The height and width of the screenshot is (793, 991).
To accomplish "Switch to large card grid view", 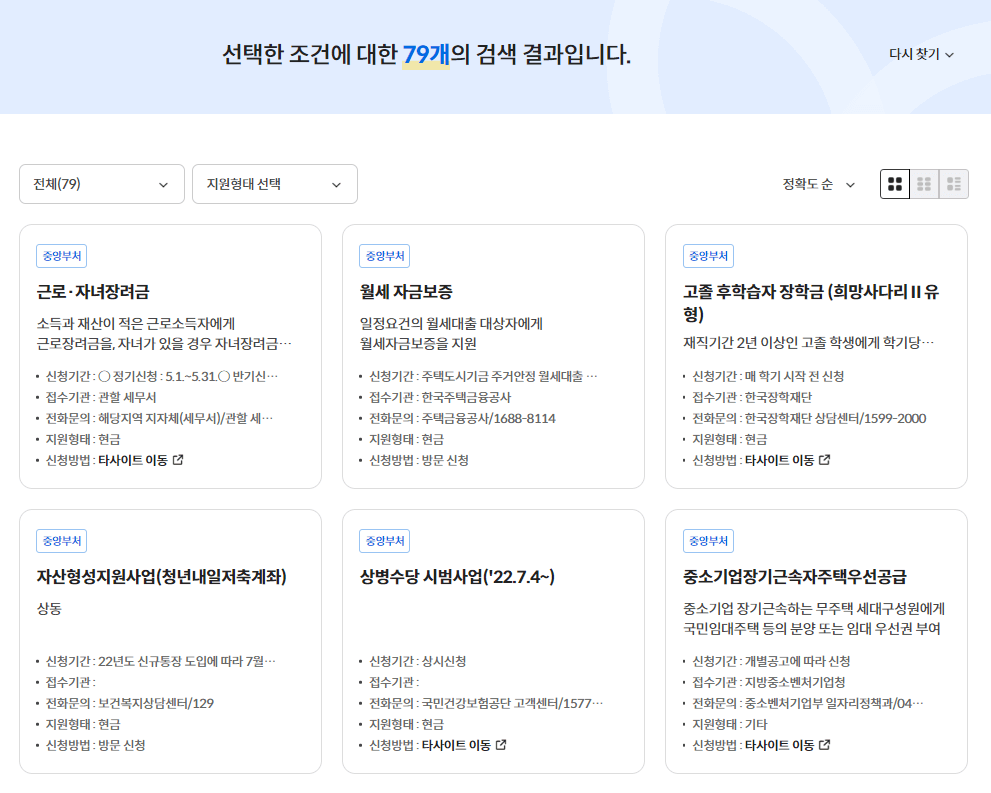I will point(895,184).
